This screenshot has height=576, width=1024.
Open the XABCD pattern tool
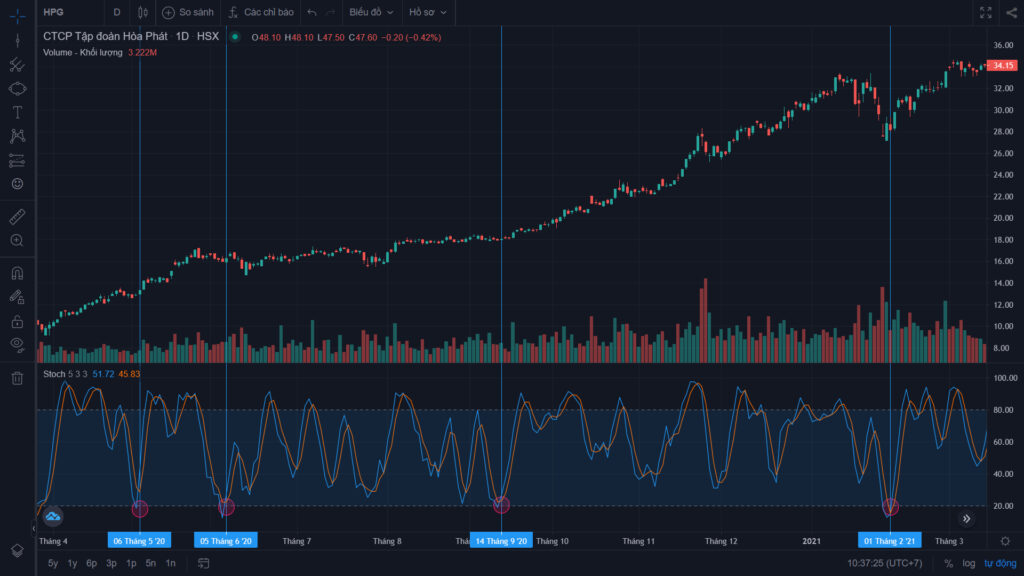[18, 136]
